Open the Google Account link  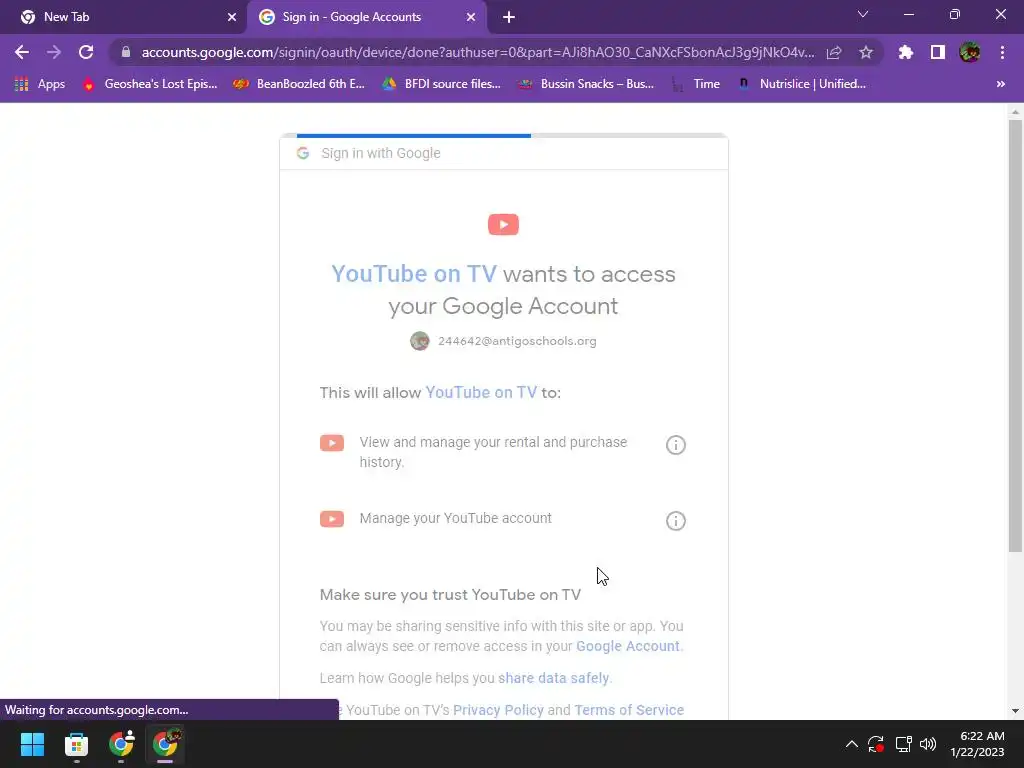pos(628,646)
